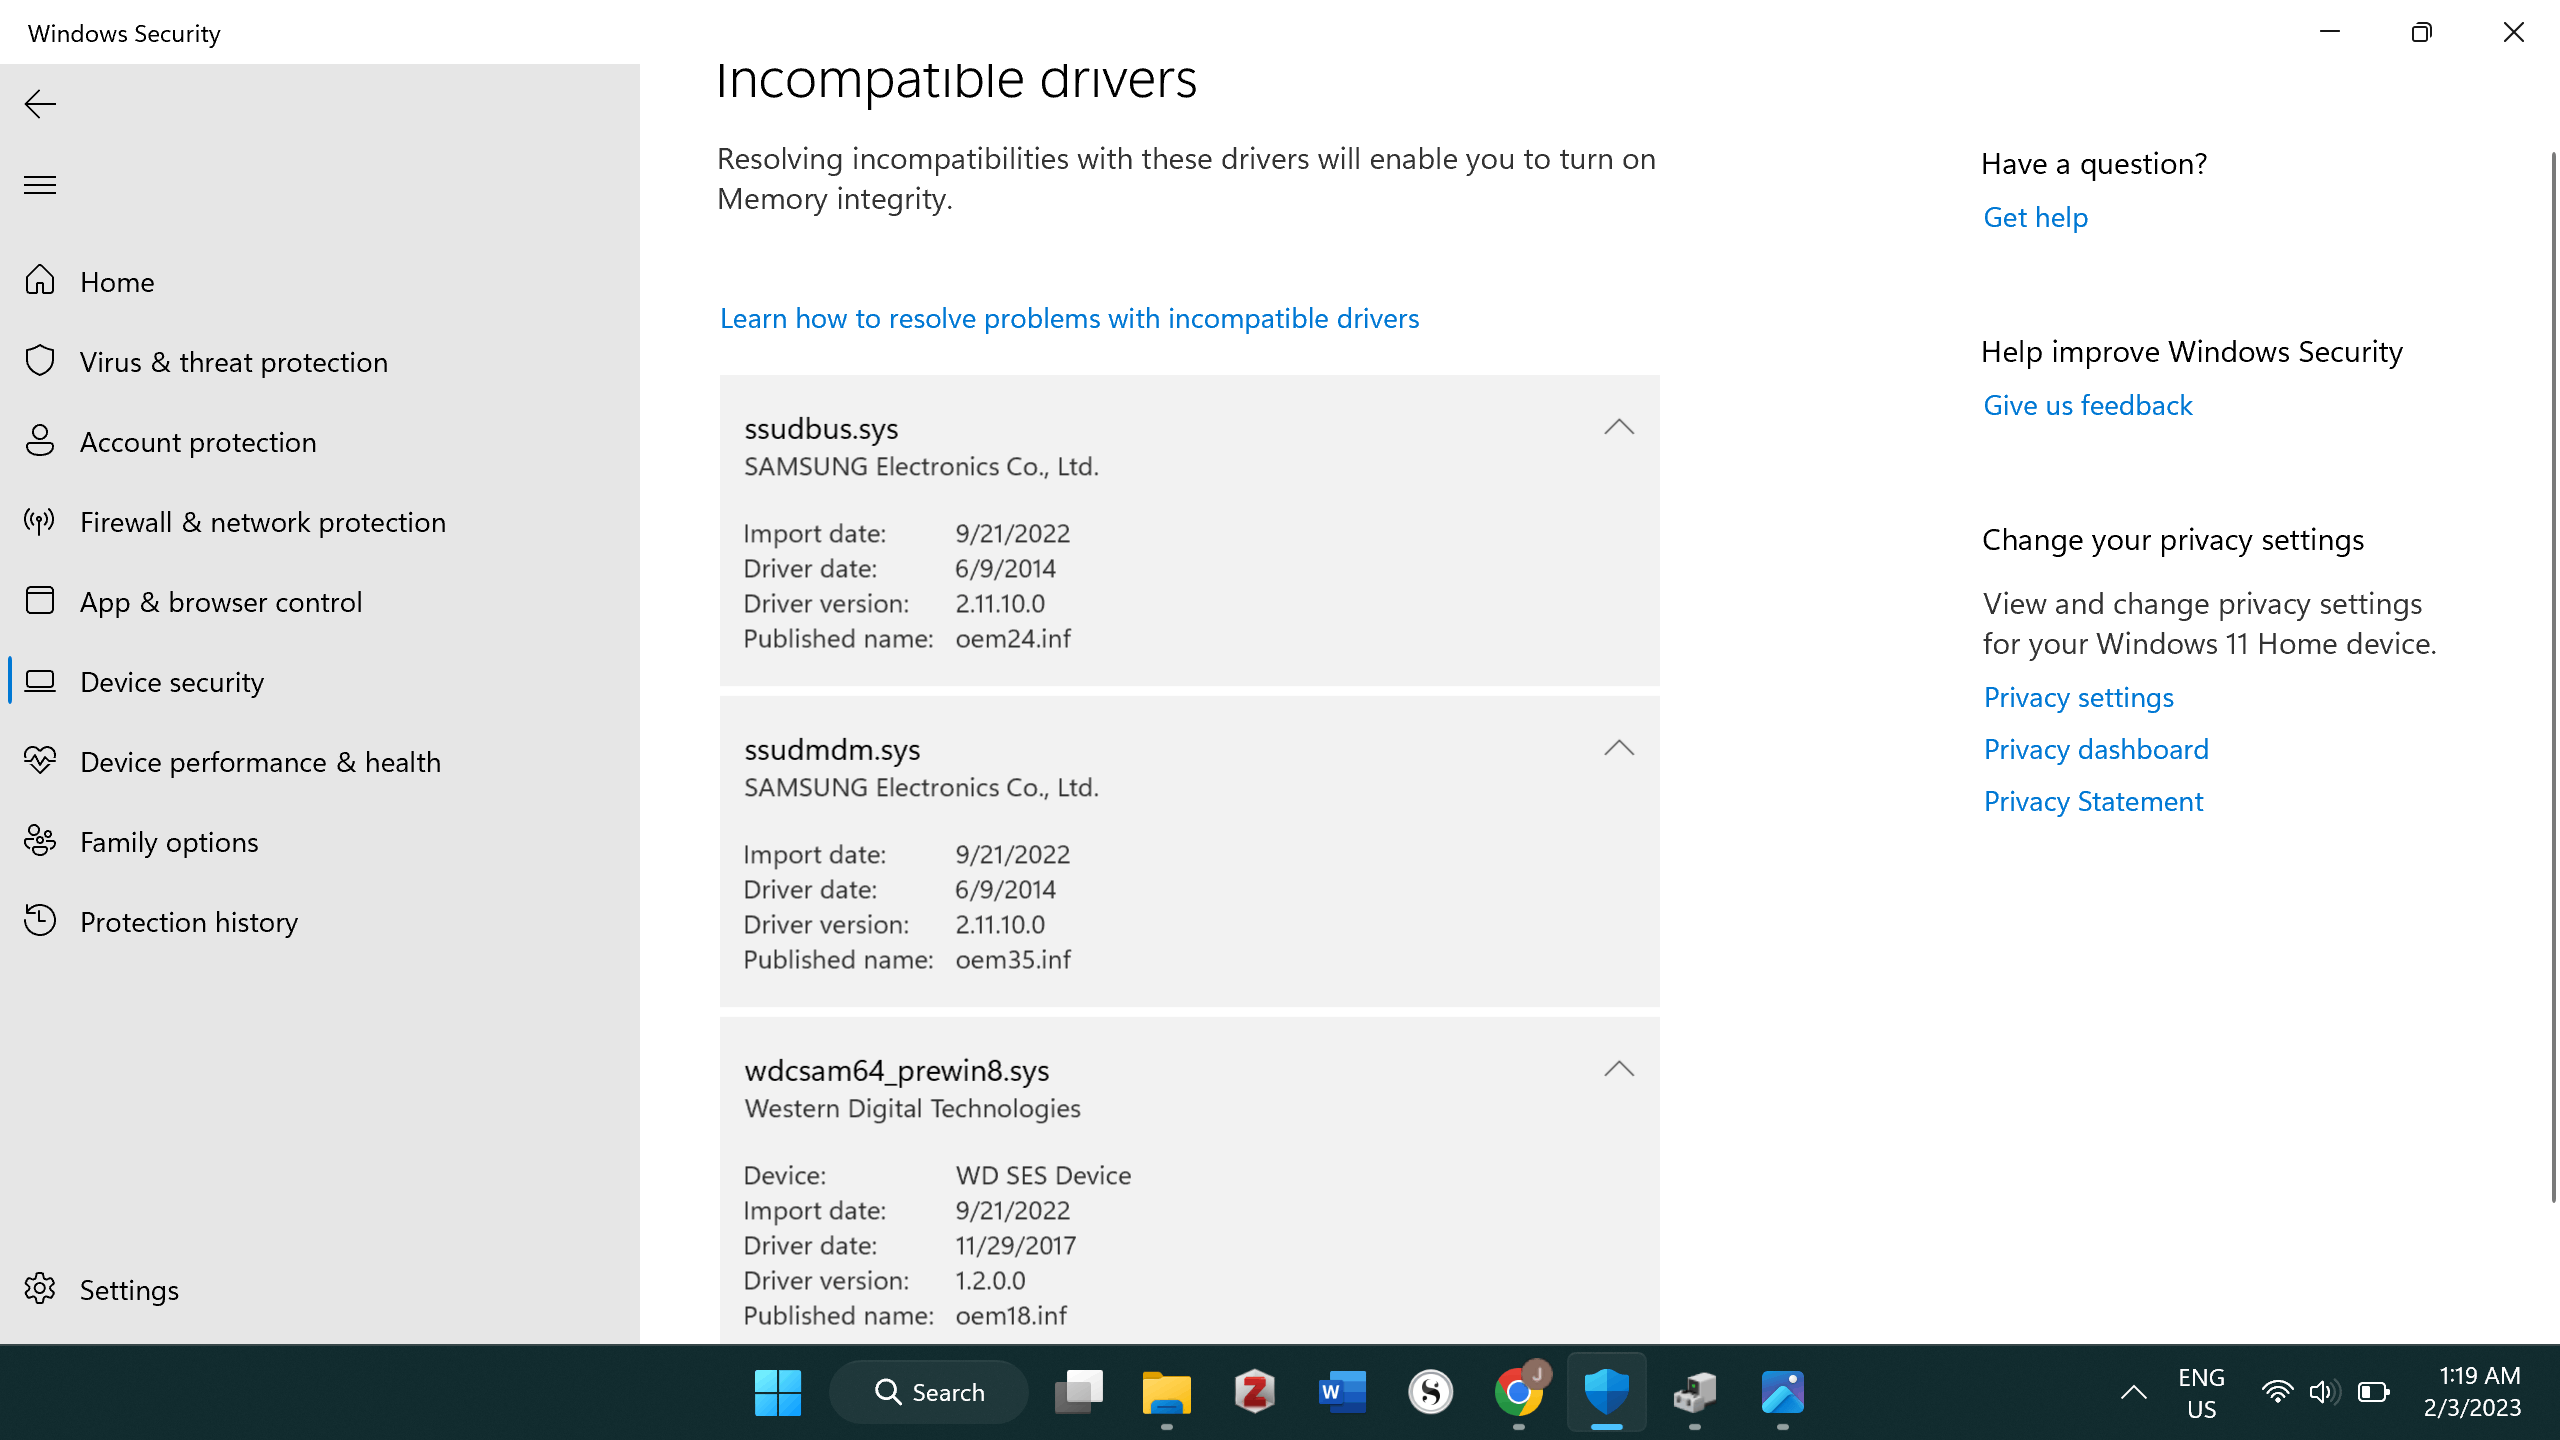Open Windows Security Settings
2560x1440 pixels.
click(128, 1290)
